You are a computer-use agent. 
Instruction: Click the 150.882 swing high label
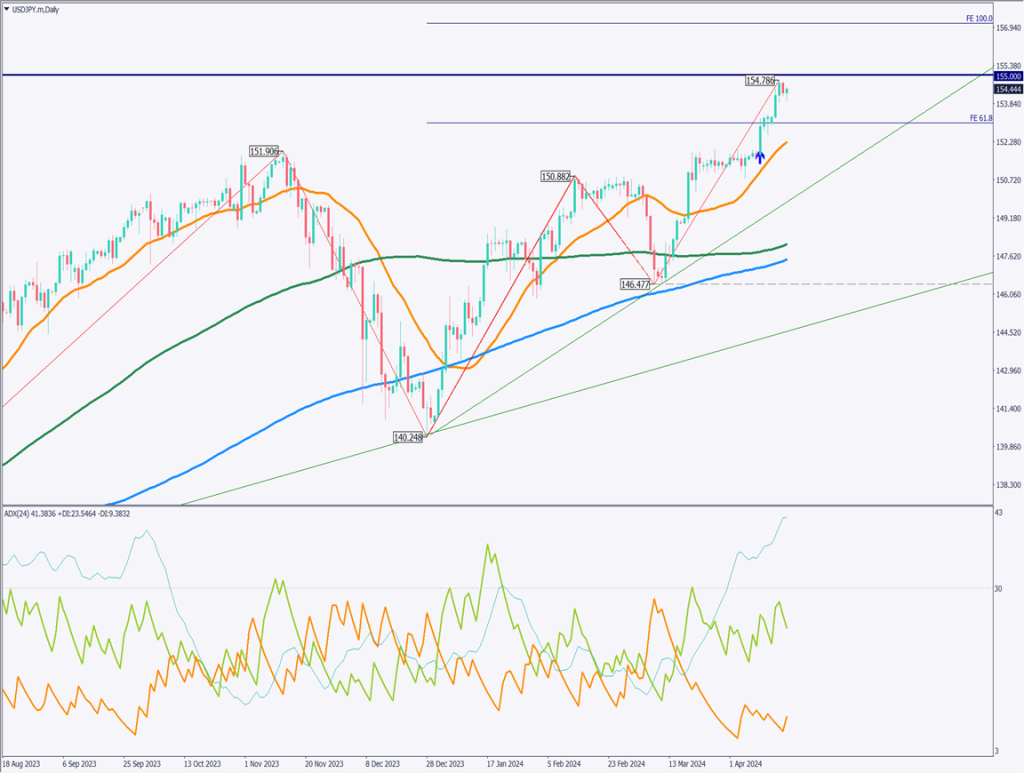coord(556,177)
